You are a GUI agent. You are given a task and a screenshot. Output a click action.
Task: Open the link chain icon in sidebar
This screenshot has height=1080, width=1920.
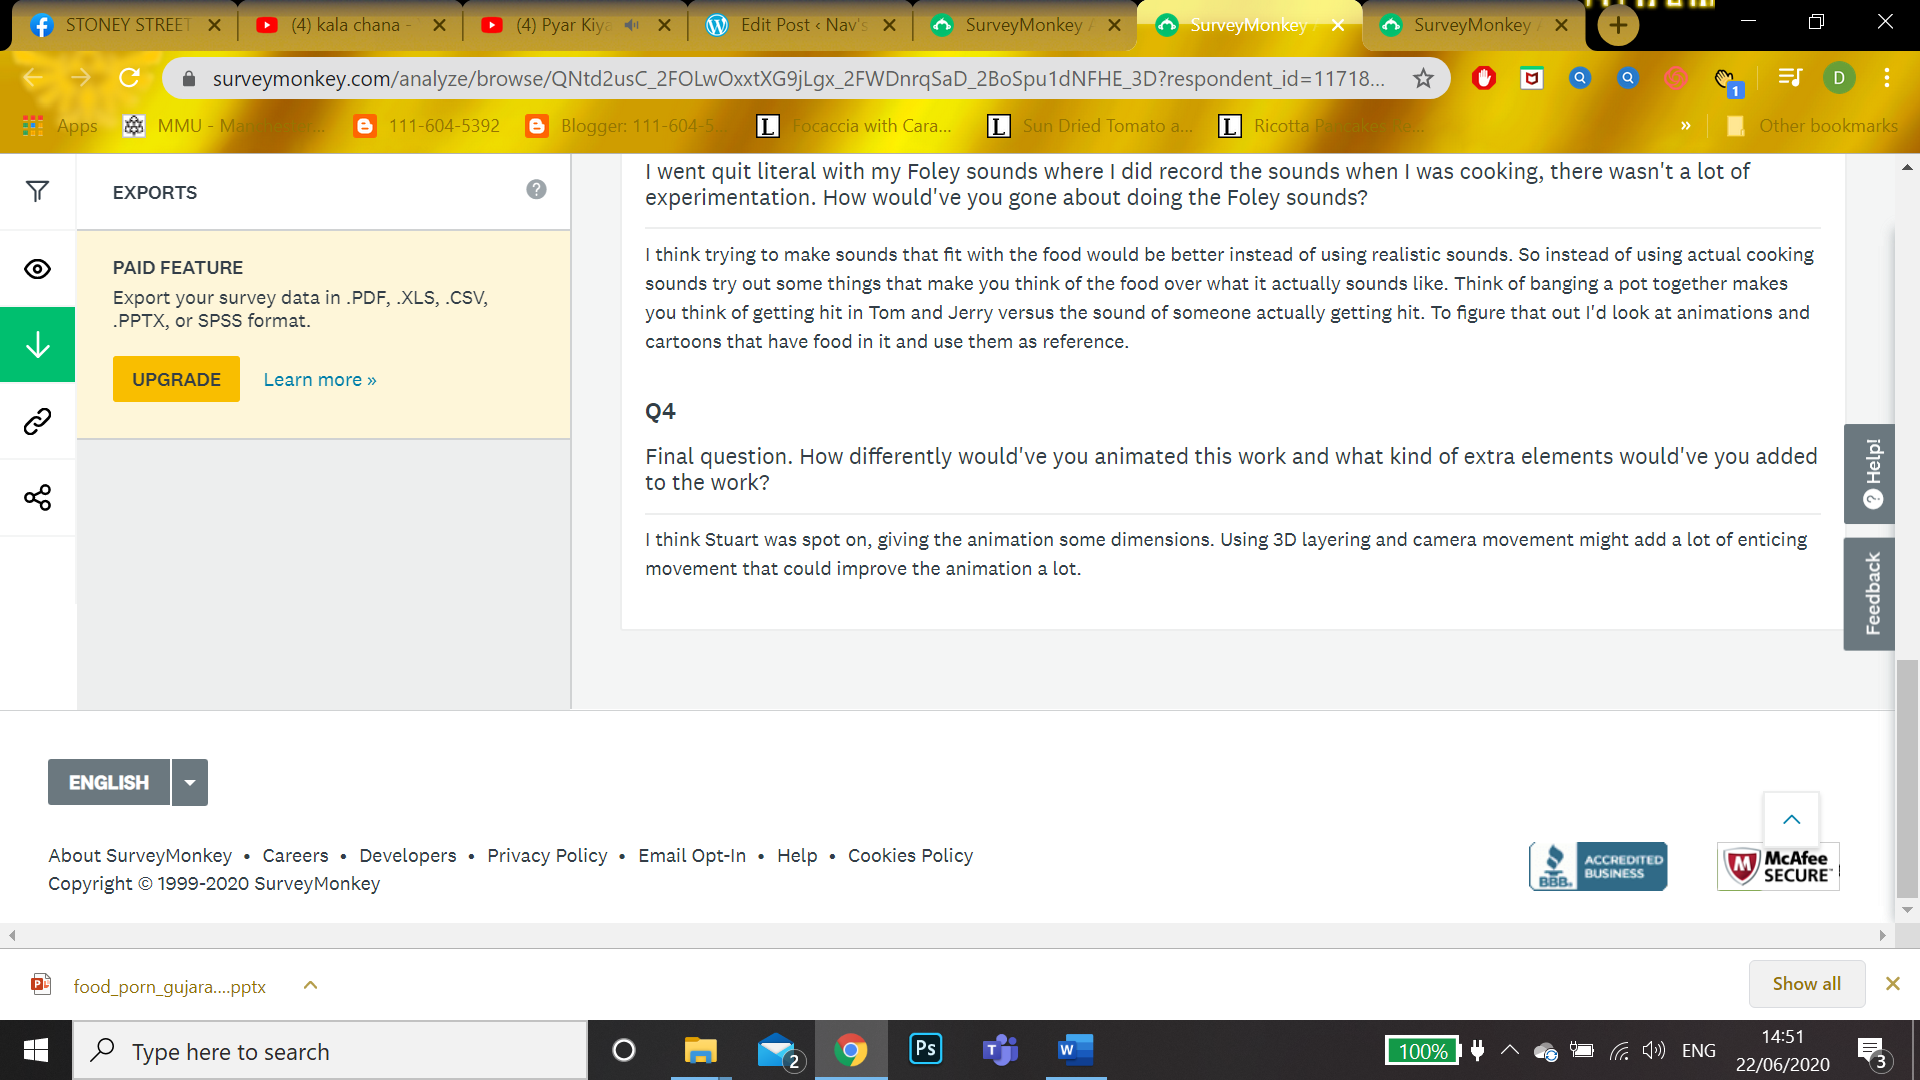tap(37, 422)
